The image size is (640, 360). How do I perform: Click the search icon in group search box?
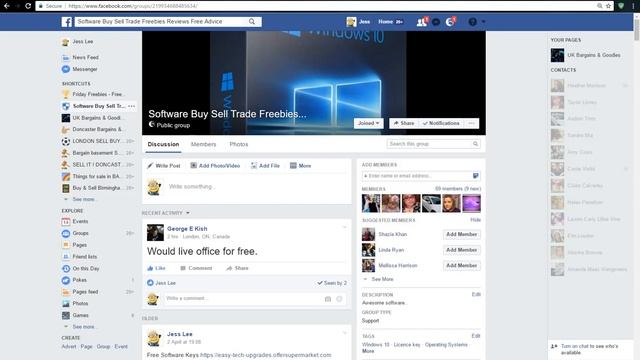pos(475,144)
